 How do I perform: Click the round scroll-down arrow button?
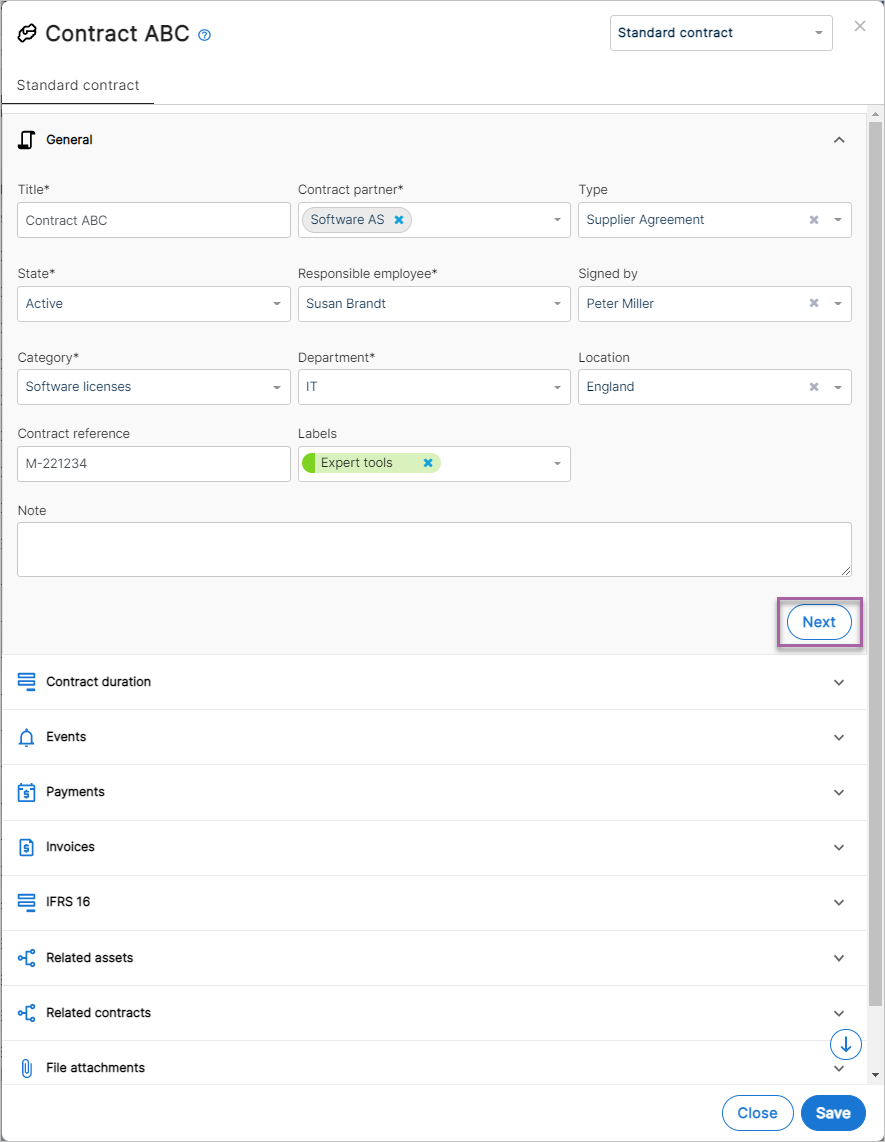click(x=846, y=1045)
